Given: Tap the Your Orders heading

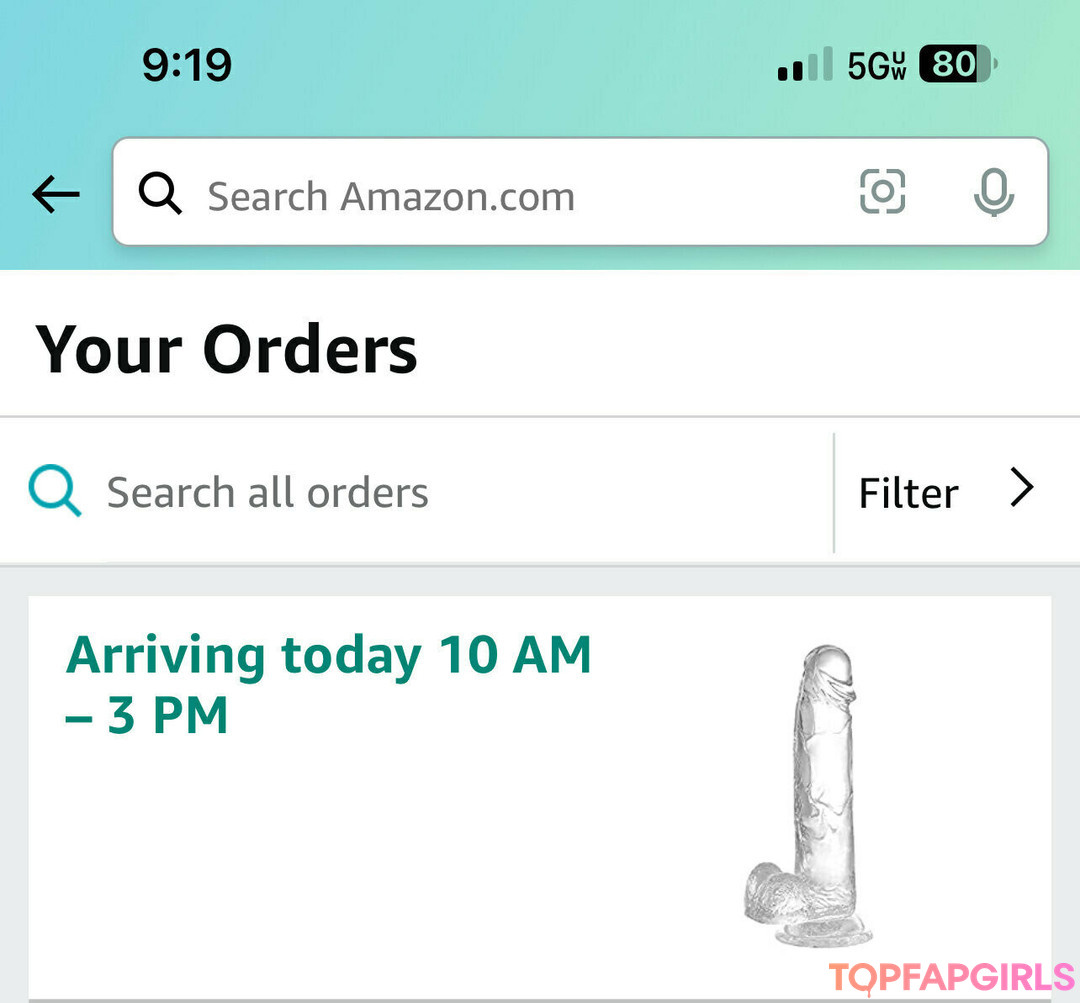Looking at the screenshot, I should click(227, 350).
